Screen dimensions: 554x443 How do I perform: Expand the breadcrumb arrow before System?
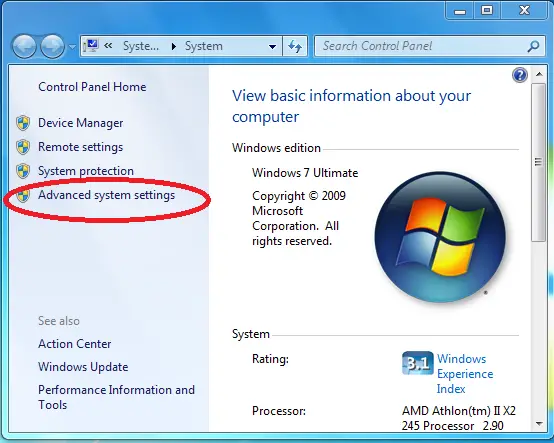pyautogui.click(x=173, y=46)
